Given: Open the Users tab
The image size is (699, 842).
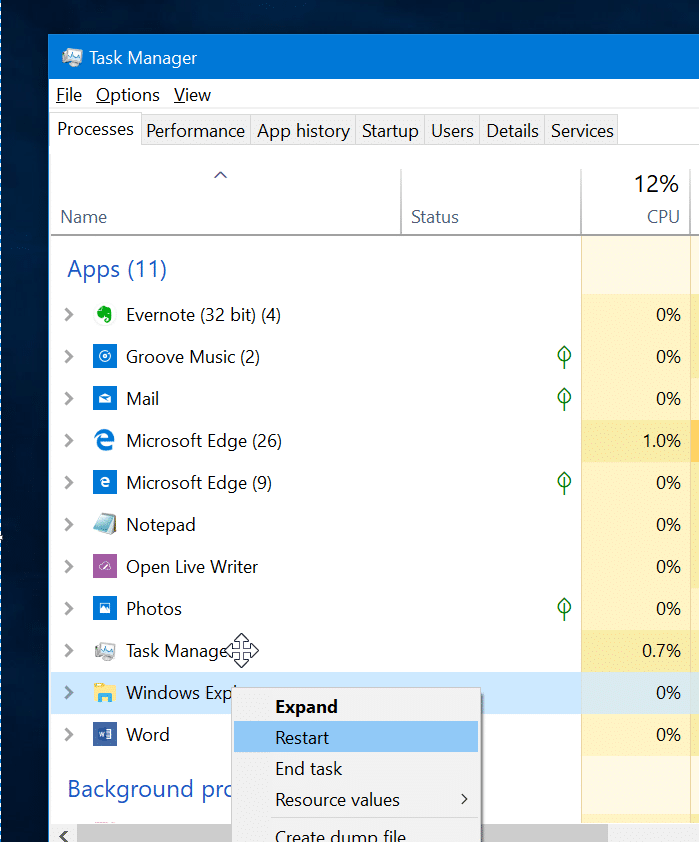Looking at the screenshot, I should point(452,130).
